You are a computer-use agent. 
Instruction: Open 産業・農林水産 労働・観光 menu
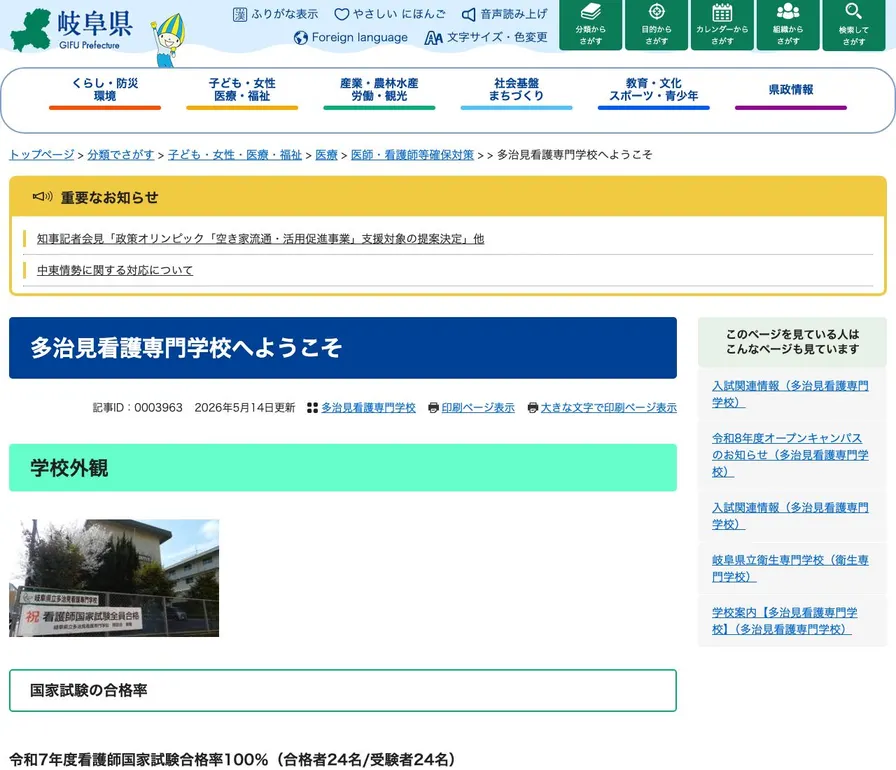[379, 91]
